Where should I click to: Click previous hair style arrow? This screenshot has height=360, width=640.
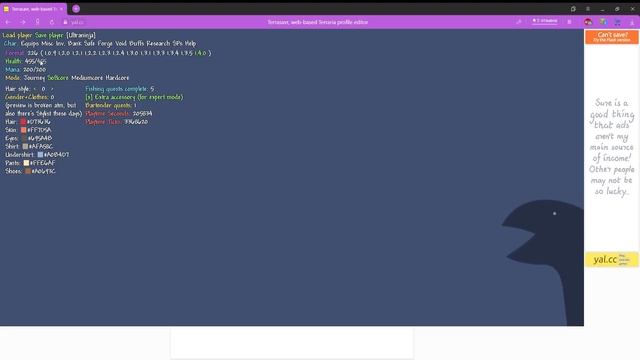pos(35,89)
